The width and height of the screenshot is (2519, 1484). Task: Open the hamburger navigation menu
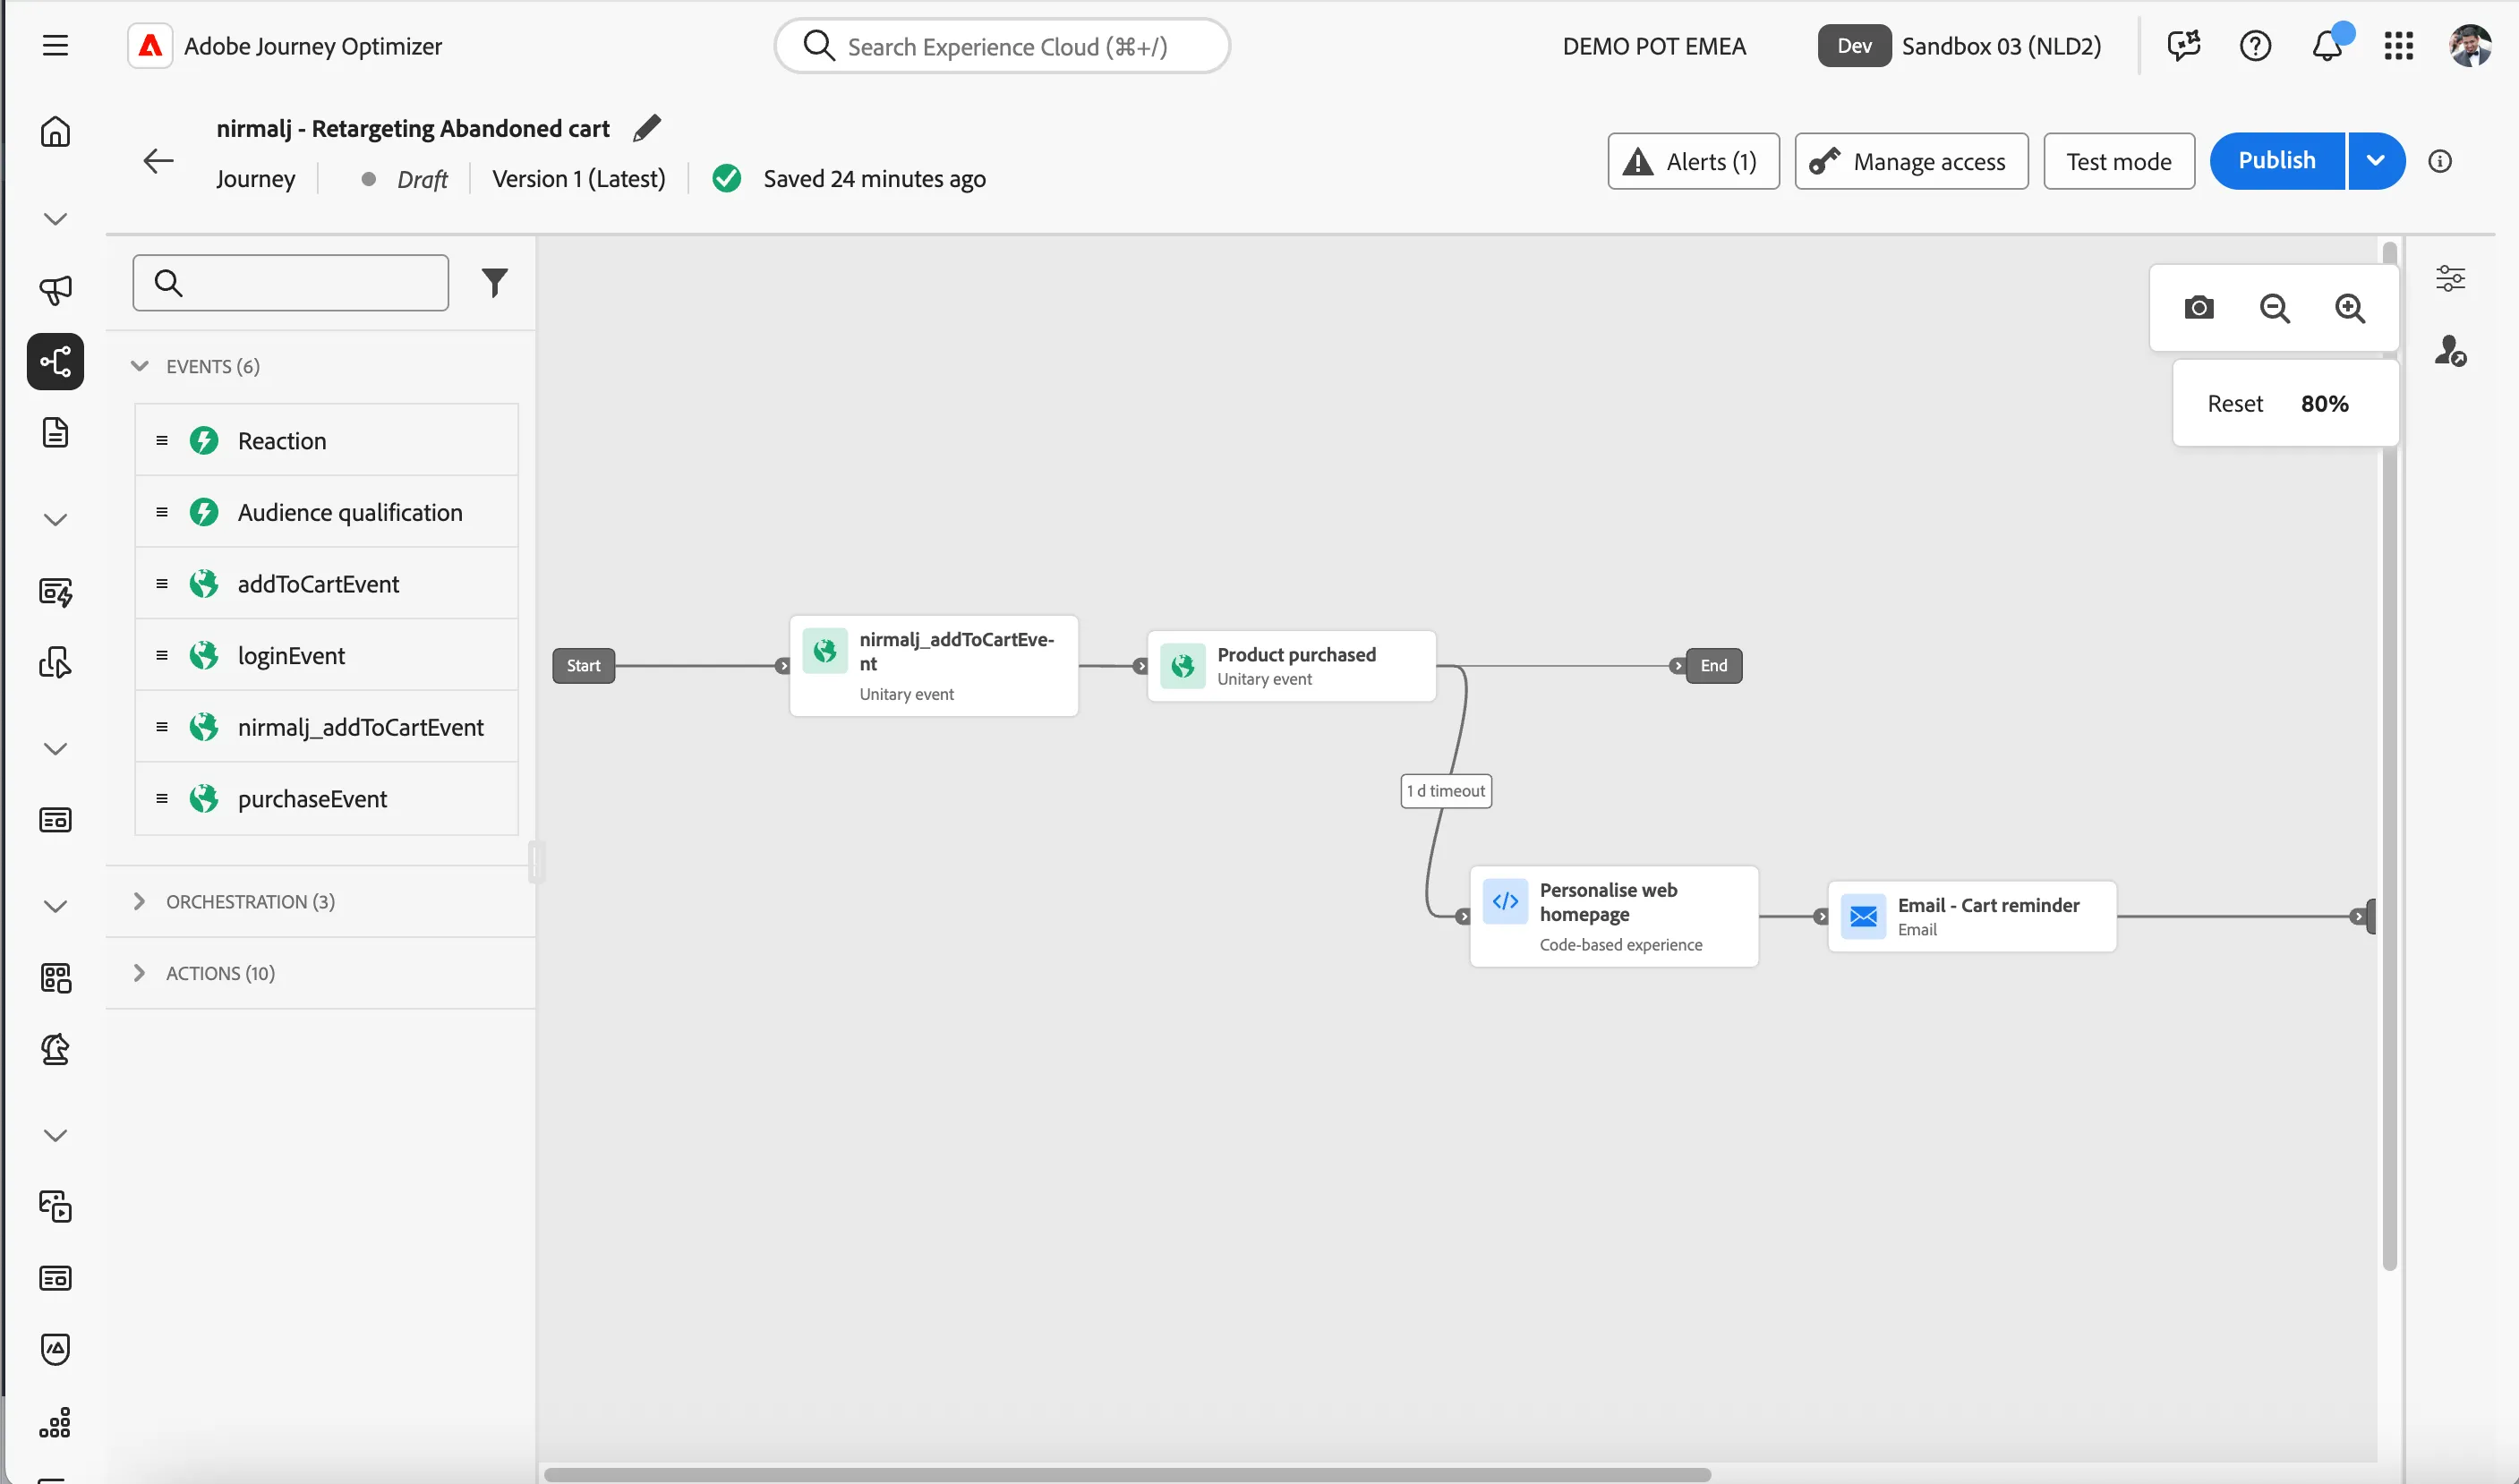coord(55,46)
